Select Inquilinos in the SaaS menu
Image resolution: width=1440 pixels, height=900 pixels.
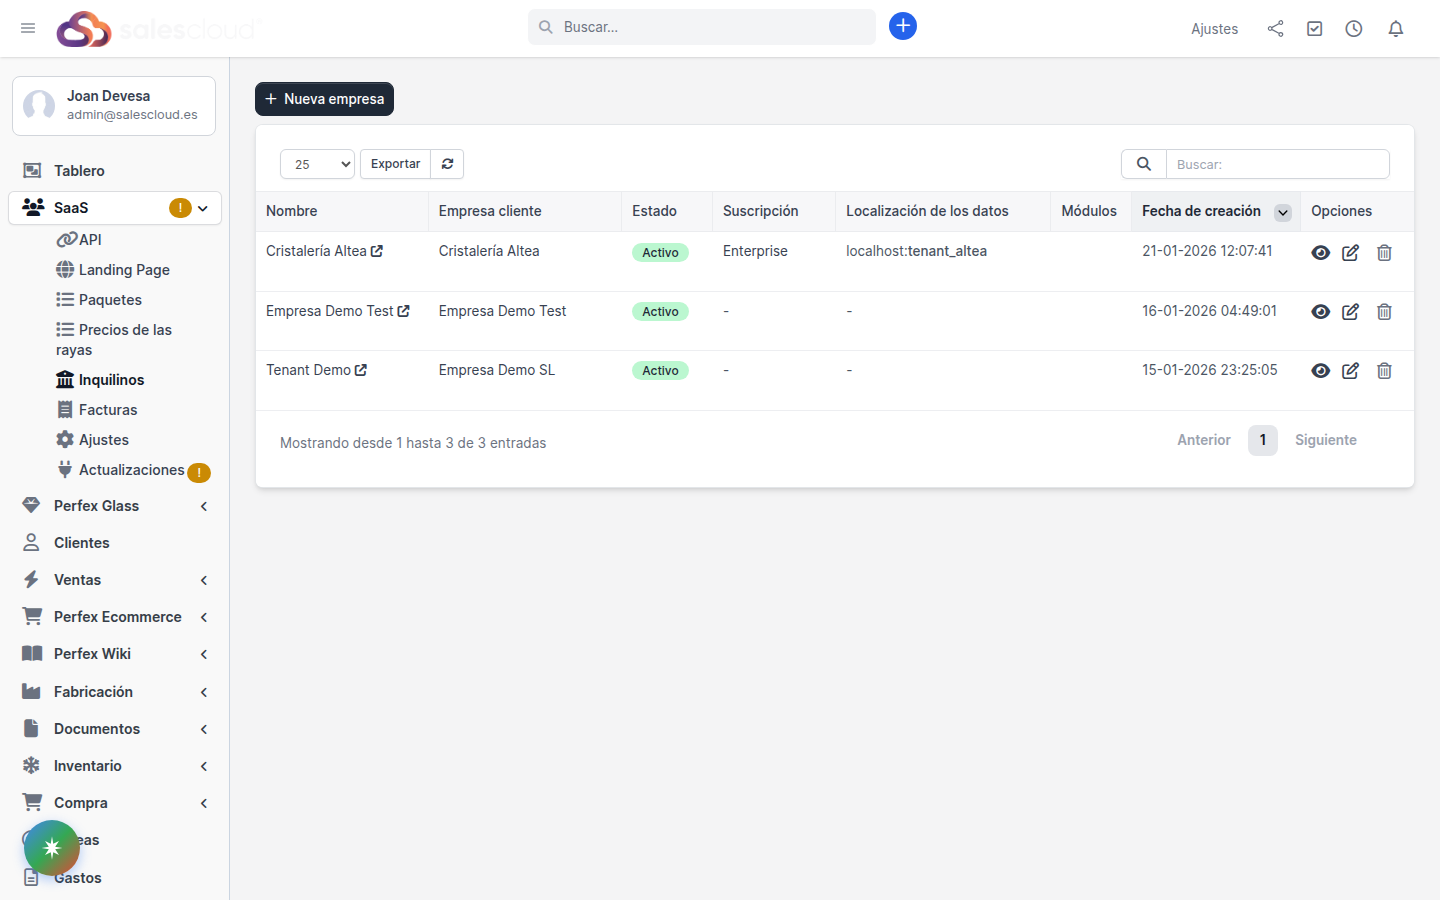[109, 379]
